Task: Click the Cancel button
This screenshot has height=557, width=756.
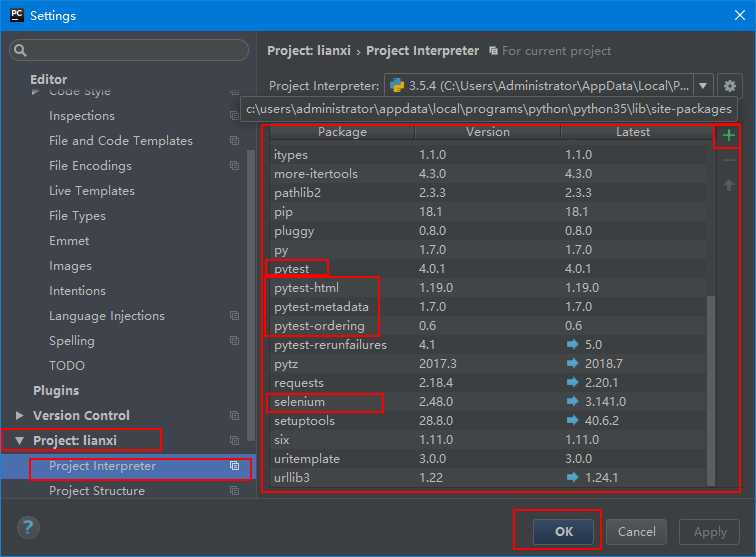Action: point(636,531)
